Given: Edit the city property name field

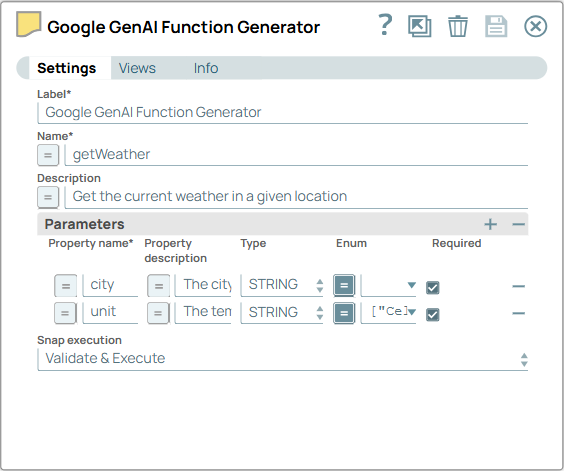Looking at the screenshot, I should click(x=110, y=285).
